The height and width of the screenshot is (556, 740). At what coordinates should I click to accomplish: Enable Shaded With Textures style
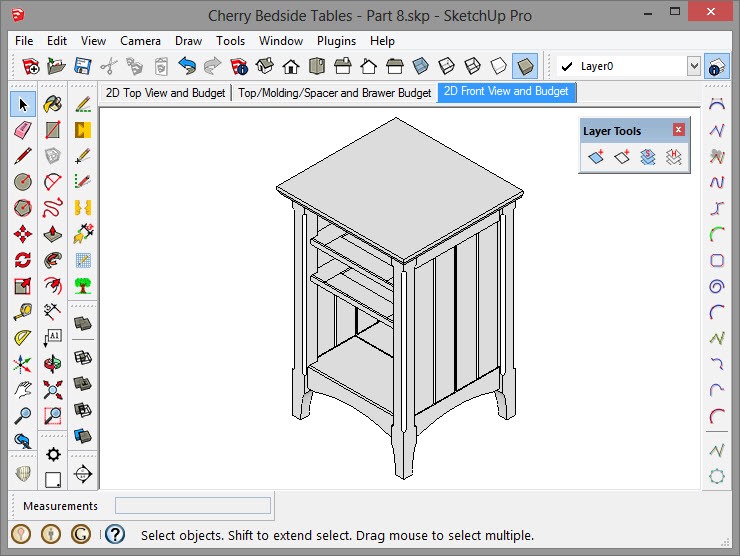524,67
